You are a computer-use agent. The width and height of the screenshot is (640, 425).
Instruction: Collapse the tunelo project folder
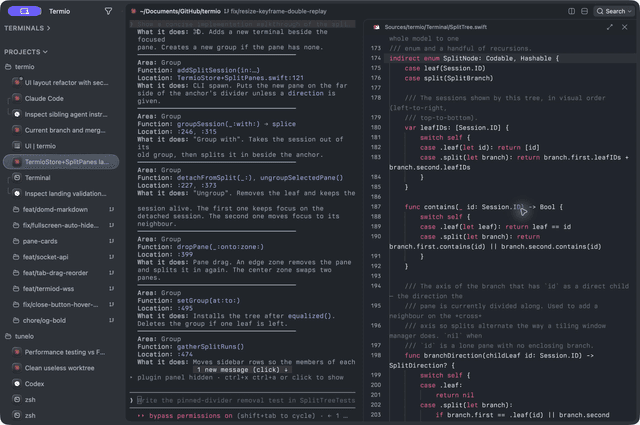coord(20,336)
